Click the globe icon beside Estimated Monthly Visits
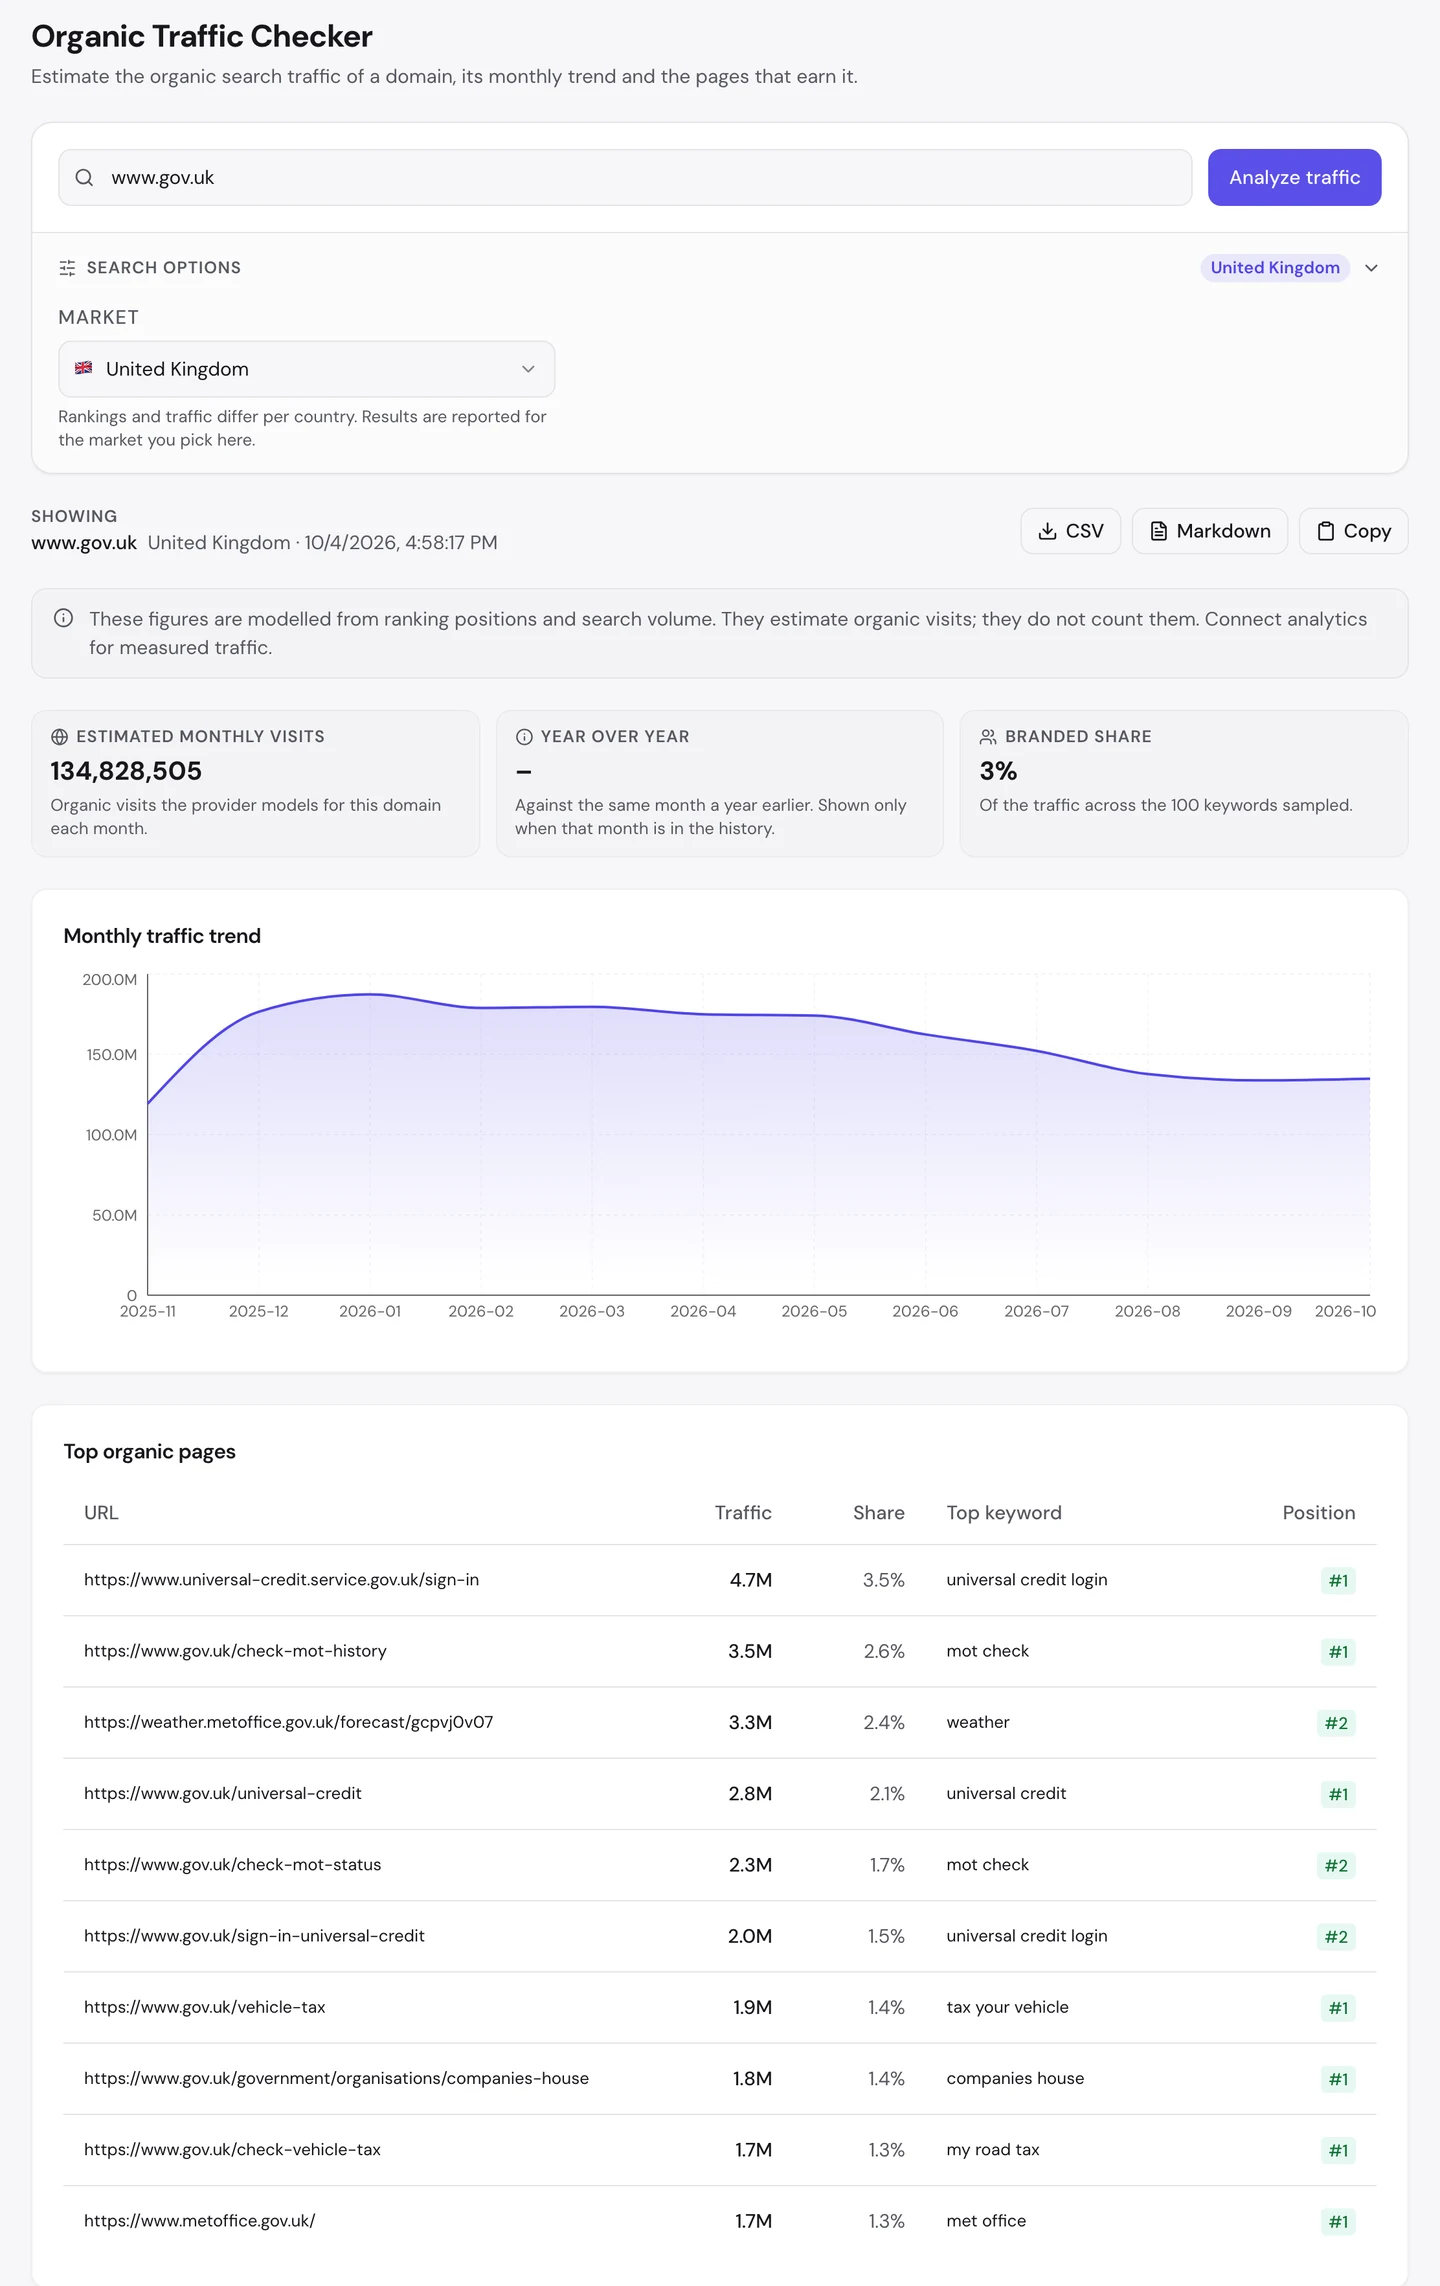This screenshot has height=2286, width=1440. click(59, 737)
